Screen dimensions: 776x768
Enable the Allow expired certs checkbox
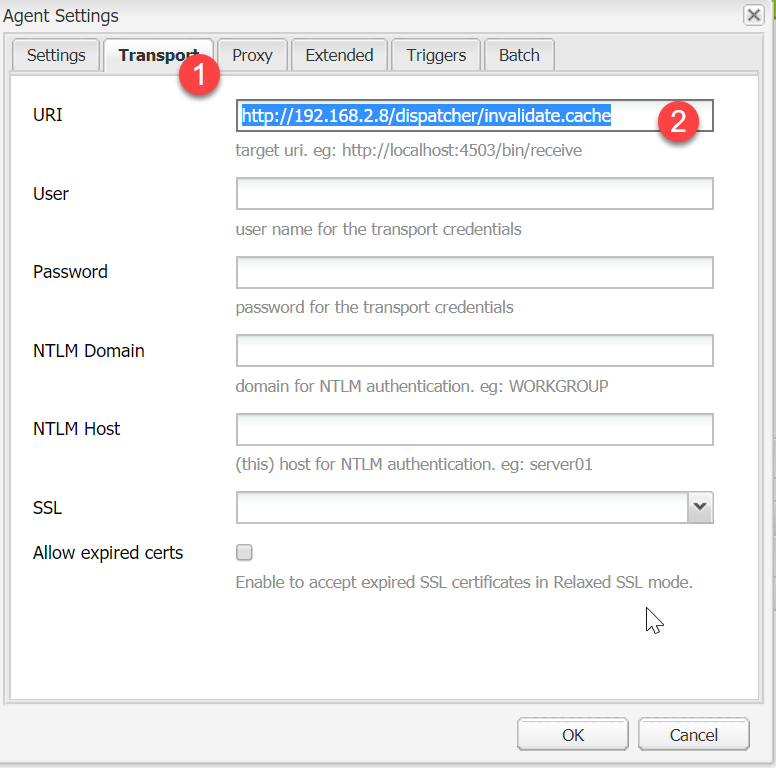point(244,552)
